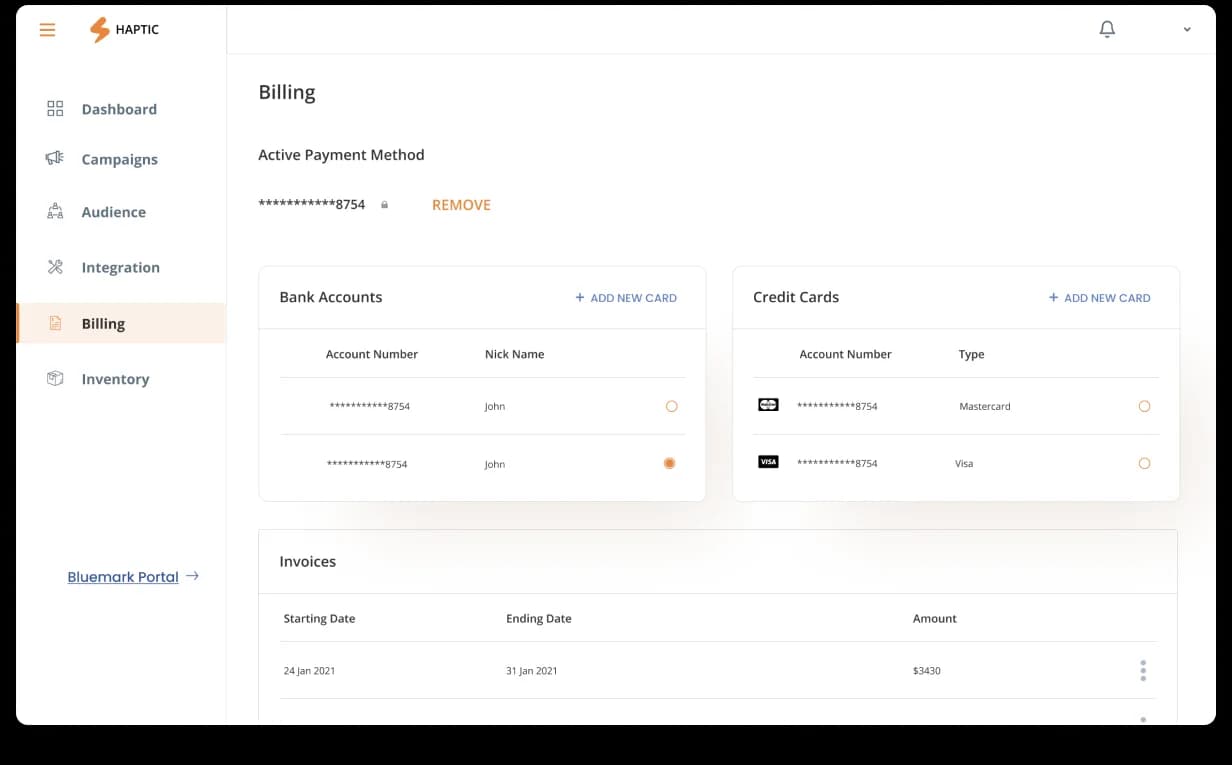1232x765 pixels.
Task: Click the Nick Name column header
Action: [x=514, y=354]
